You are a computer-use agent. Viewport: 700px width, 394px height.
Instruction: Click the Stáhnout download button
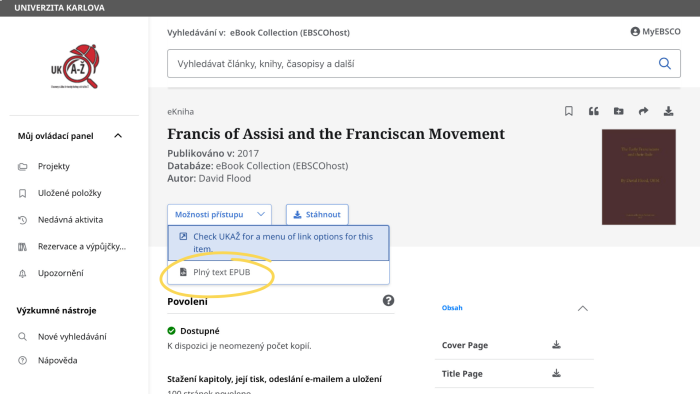point(317,215)
